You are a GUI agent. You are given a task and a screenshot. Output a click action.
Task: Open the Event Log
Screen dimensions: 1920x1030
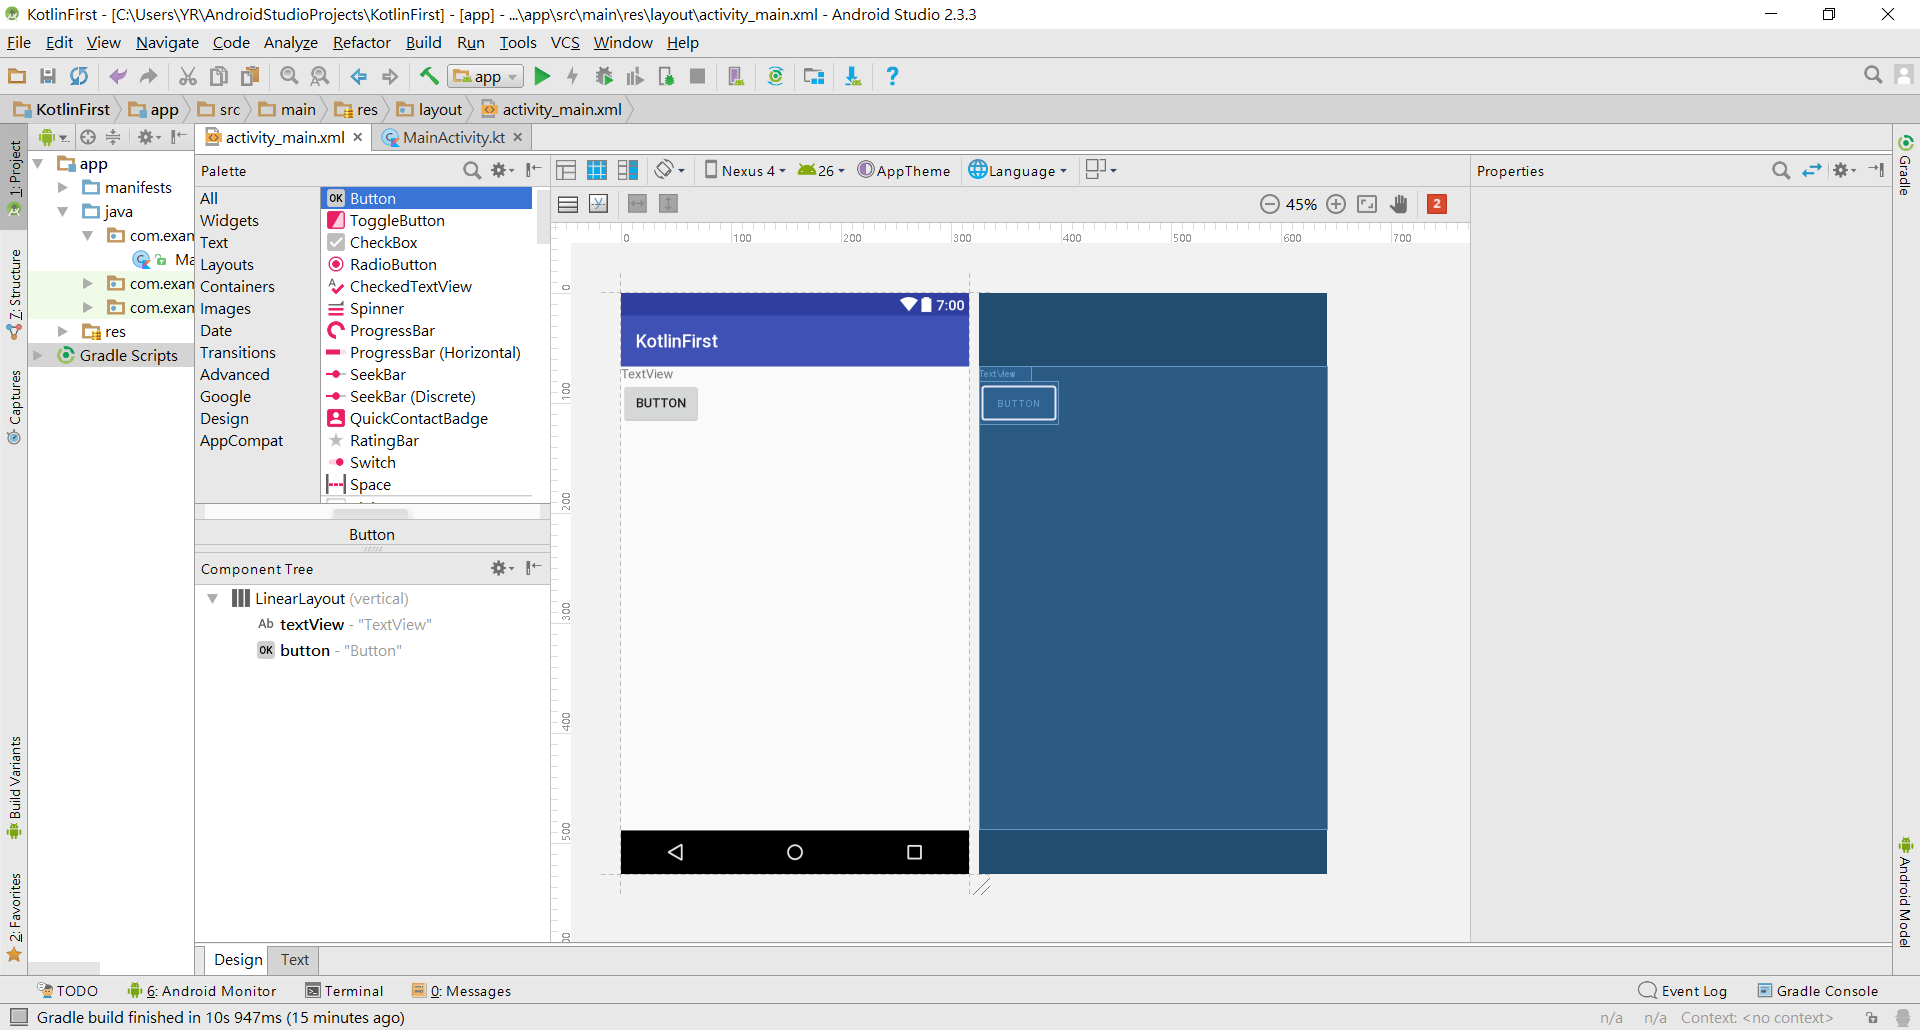click(1683, 991)
